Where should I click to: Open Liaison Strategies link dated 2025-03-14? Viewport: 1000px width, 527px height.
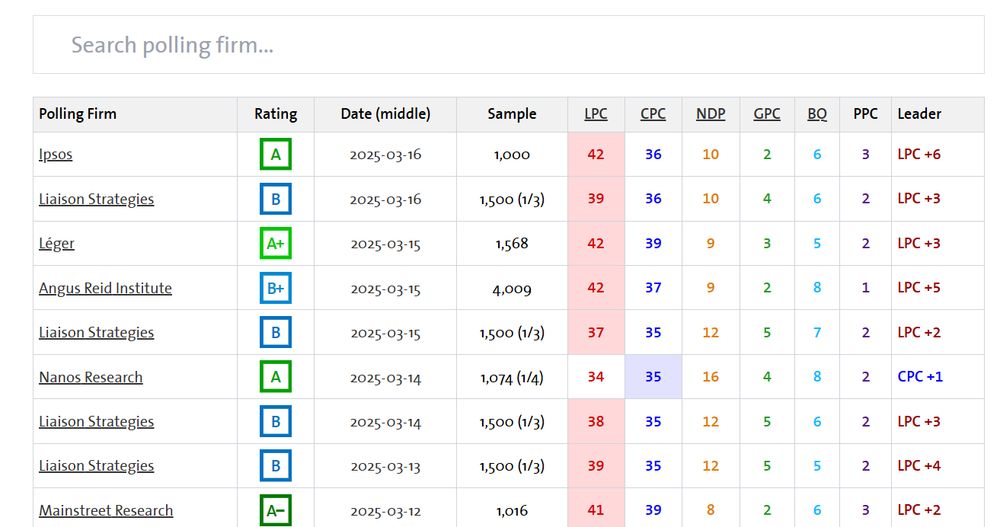coord(96,422)
